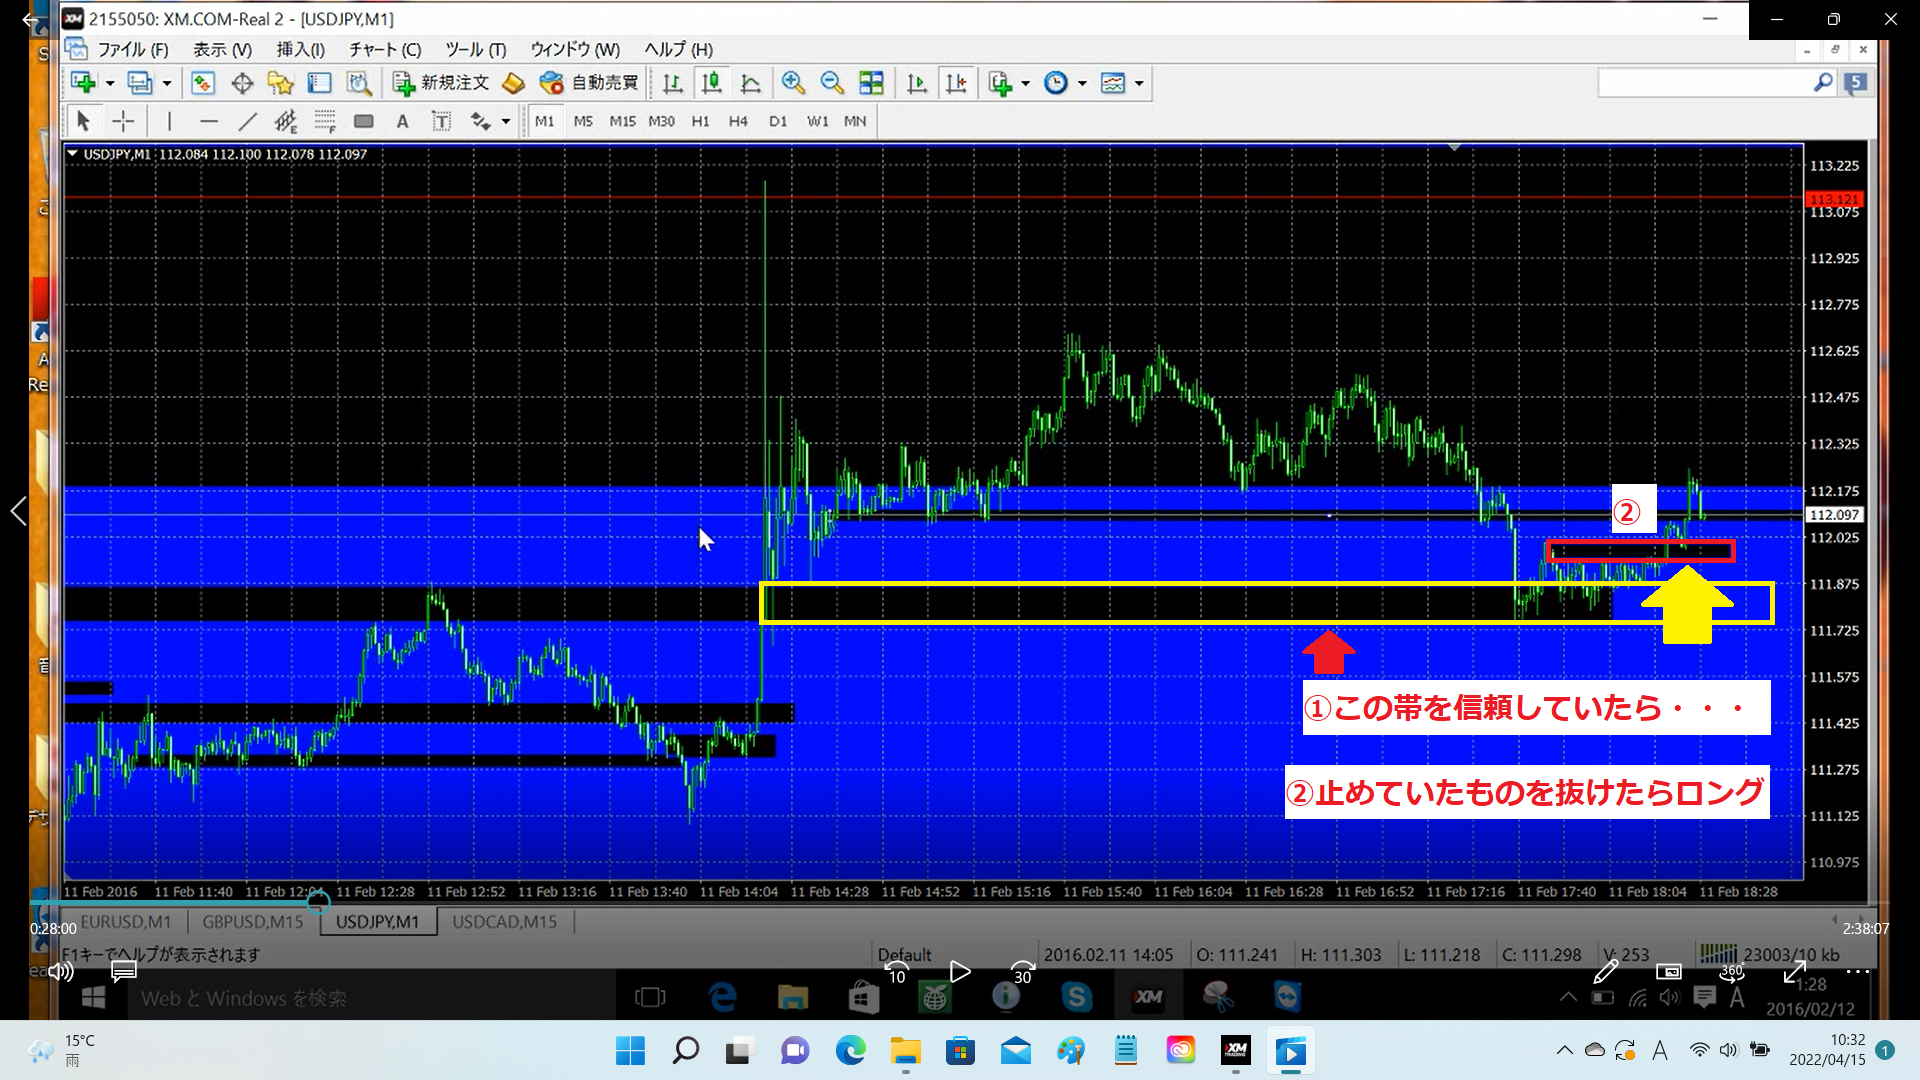Toggle chart auto scroll
This screenshot has width=1920, height=1080.
[x=917, y=83]
